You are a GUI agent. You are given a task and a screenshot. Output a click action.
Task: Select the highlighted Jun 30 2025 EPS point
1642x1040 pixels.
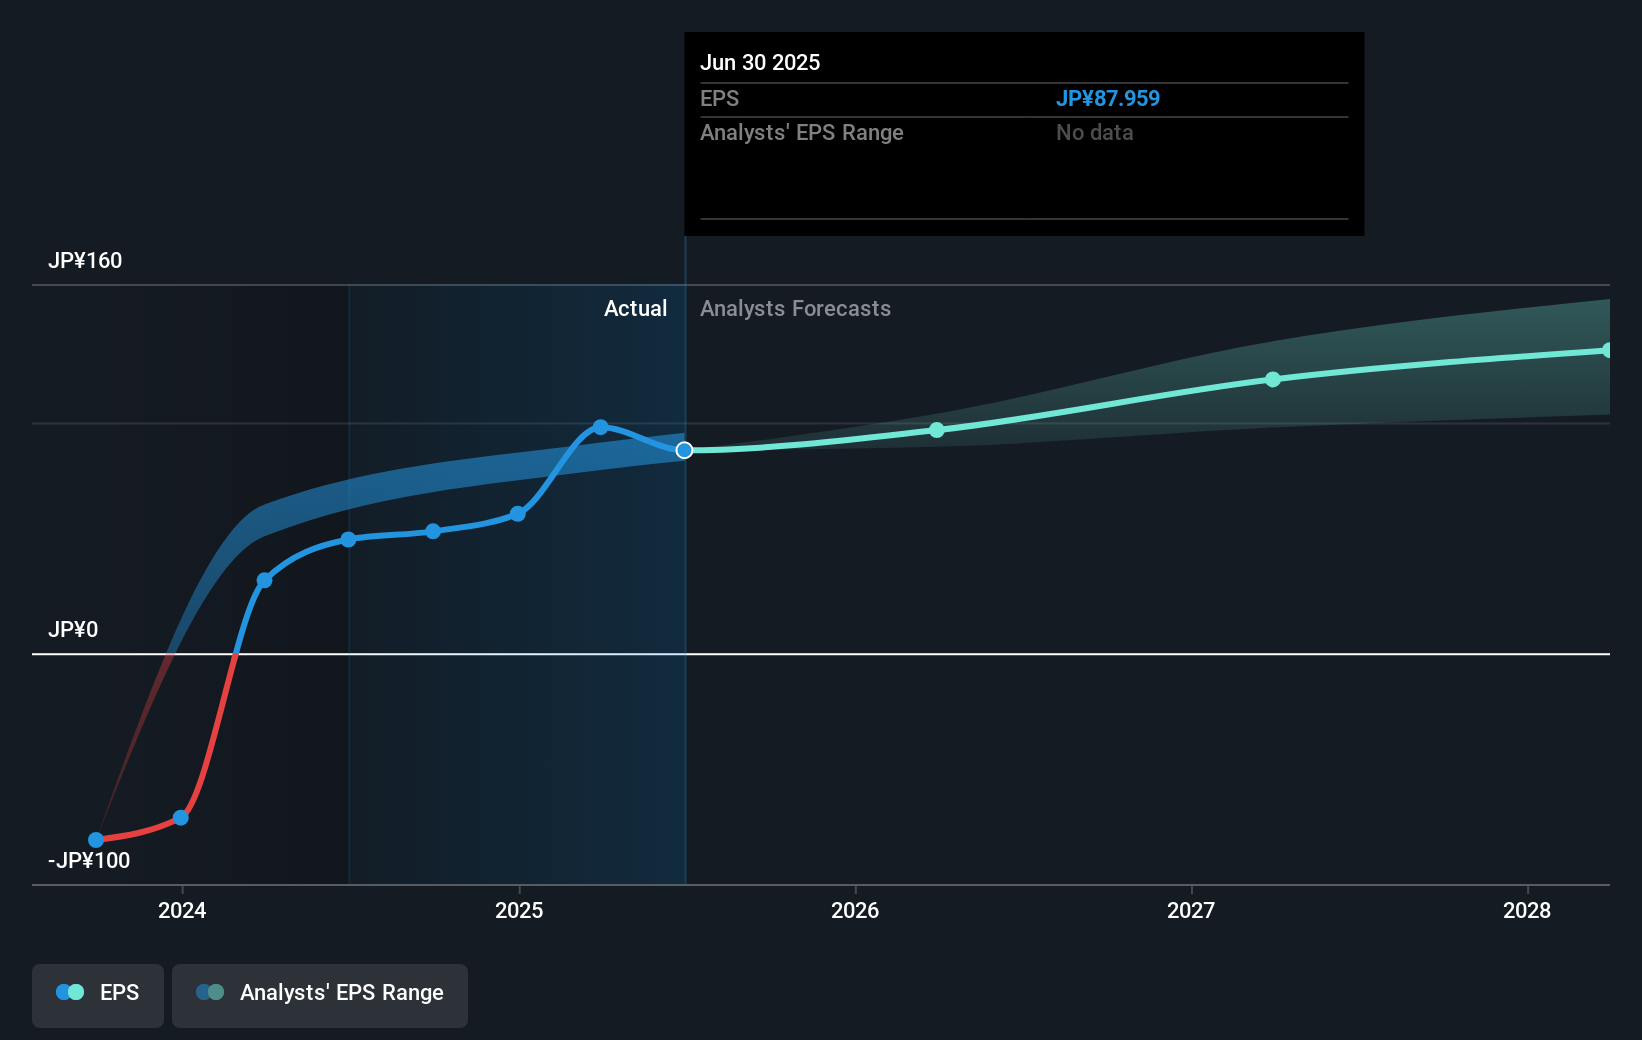[684, 451]
